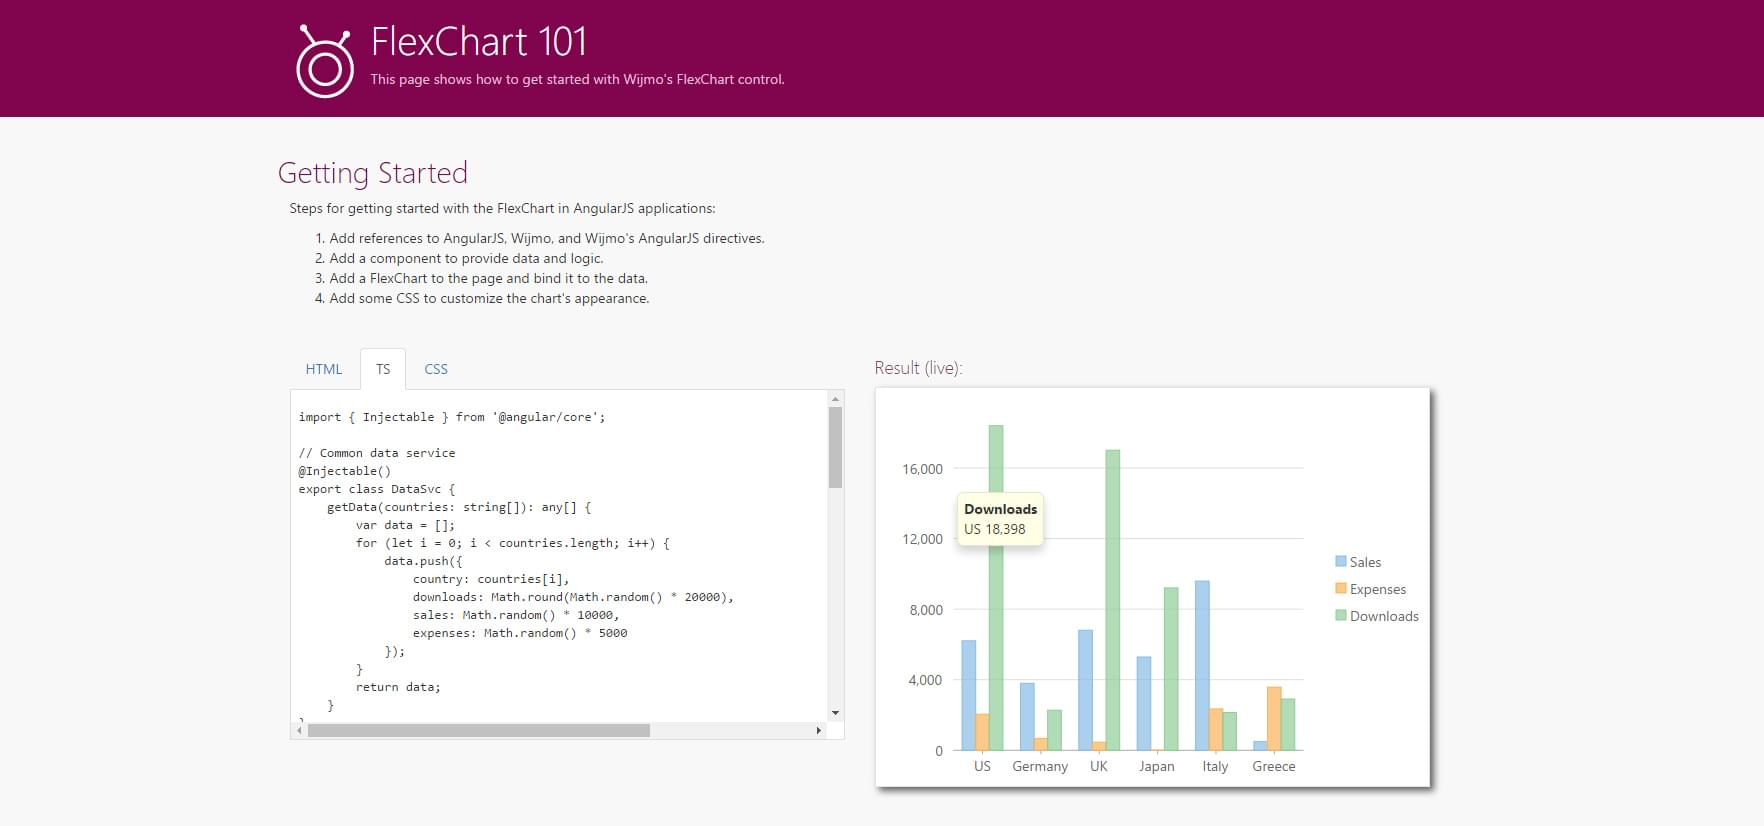Open the CSS code tab
1764x826 pixels.
(x=435, y=369)
